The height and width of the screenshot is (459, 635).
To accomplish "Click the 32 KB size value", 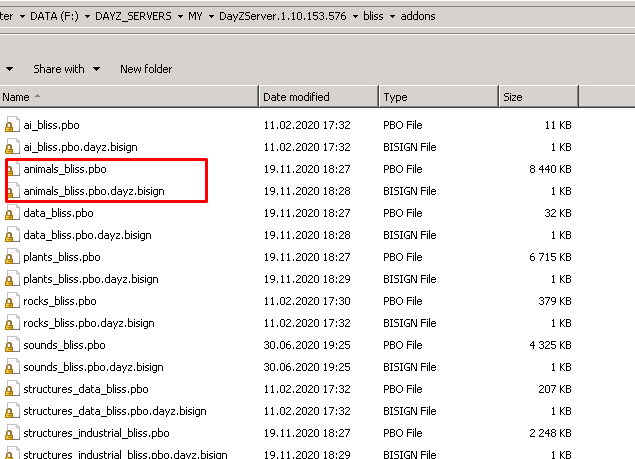I will 558,213.
